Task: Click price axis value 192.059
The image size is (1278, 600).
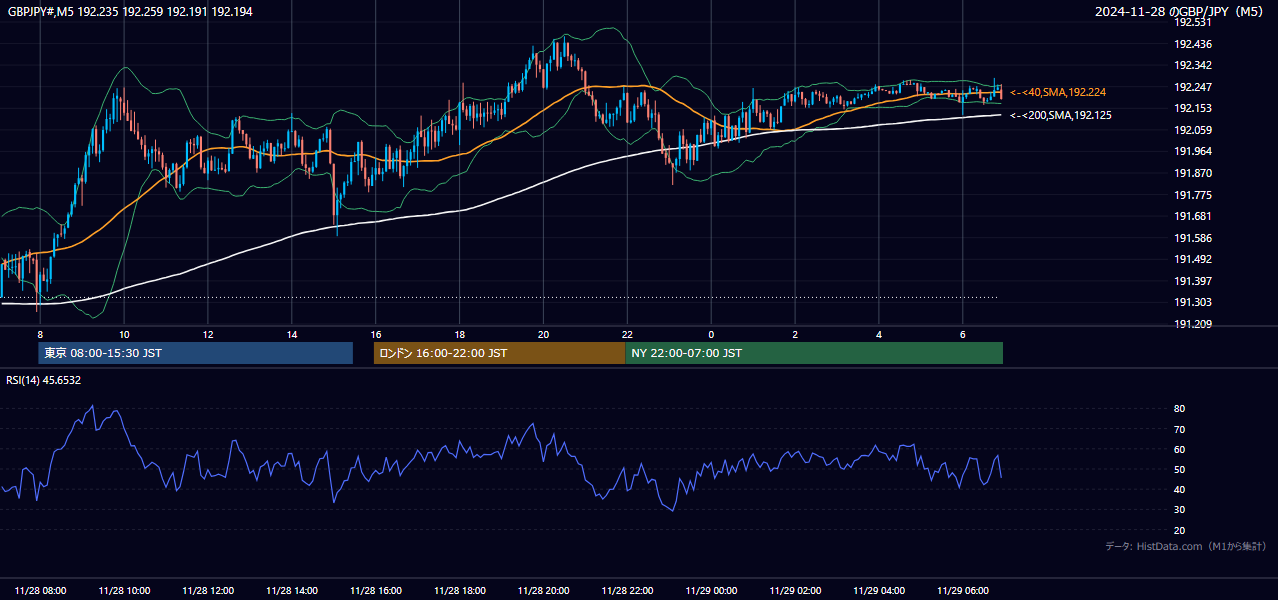Action: [1193, 130]
